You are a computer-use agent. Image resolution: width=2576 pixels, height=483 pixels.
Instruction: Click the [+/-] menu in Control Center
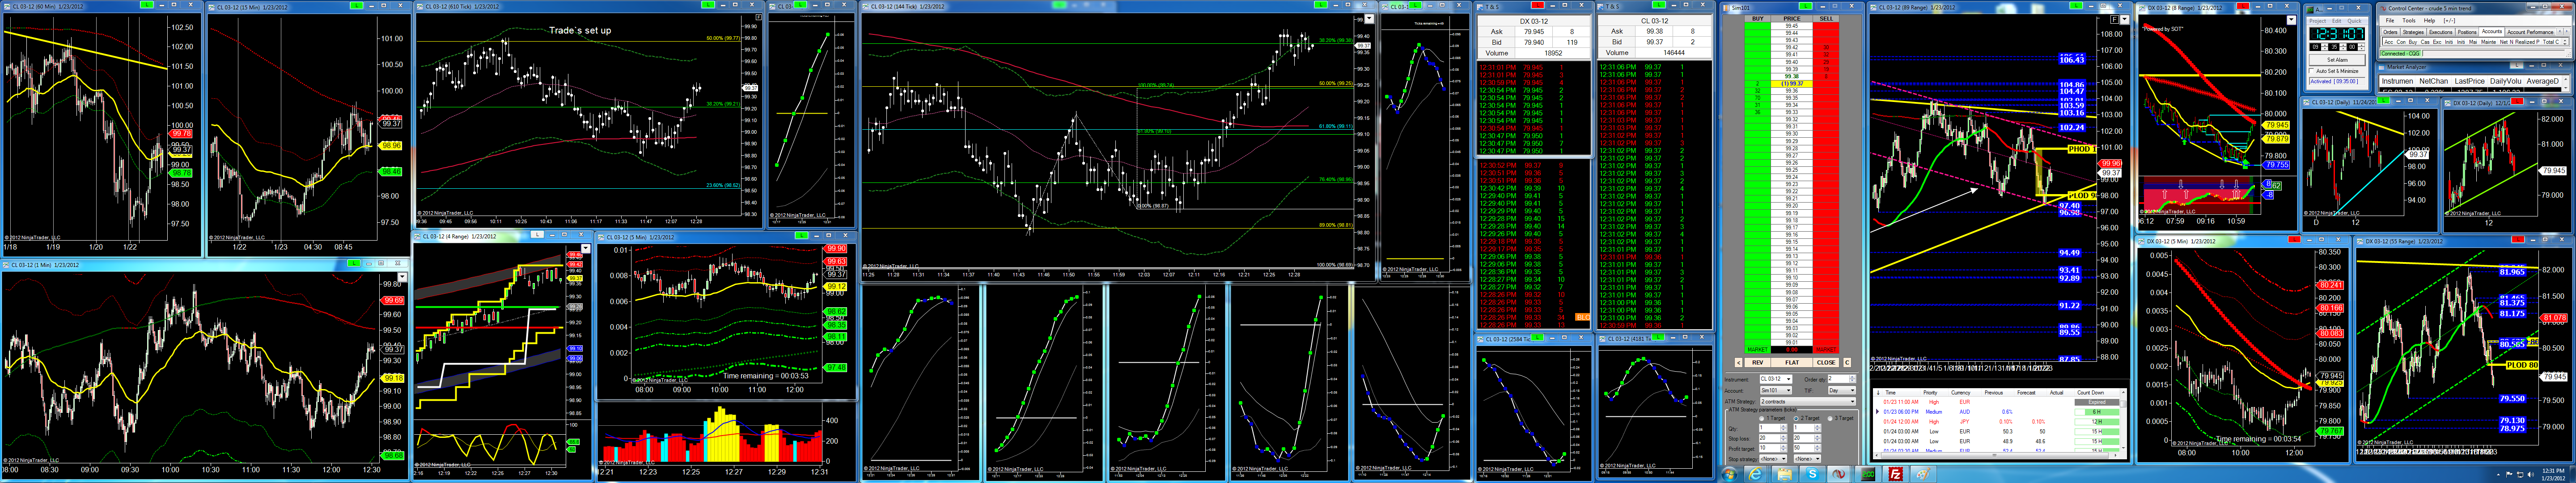click(x=2449, y=20)
